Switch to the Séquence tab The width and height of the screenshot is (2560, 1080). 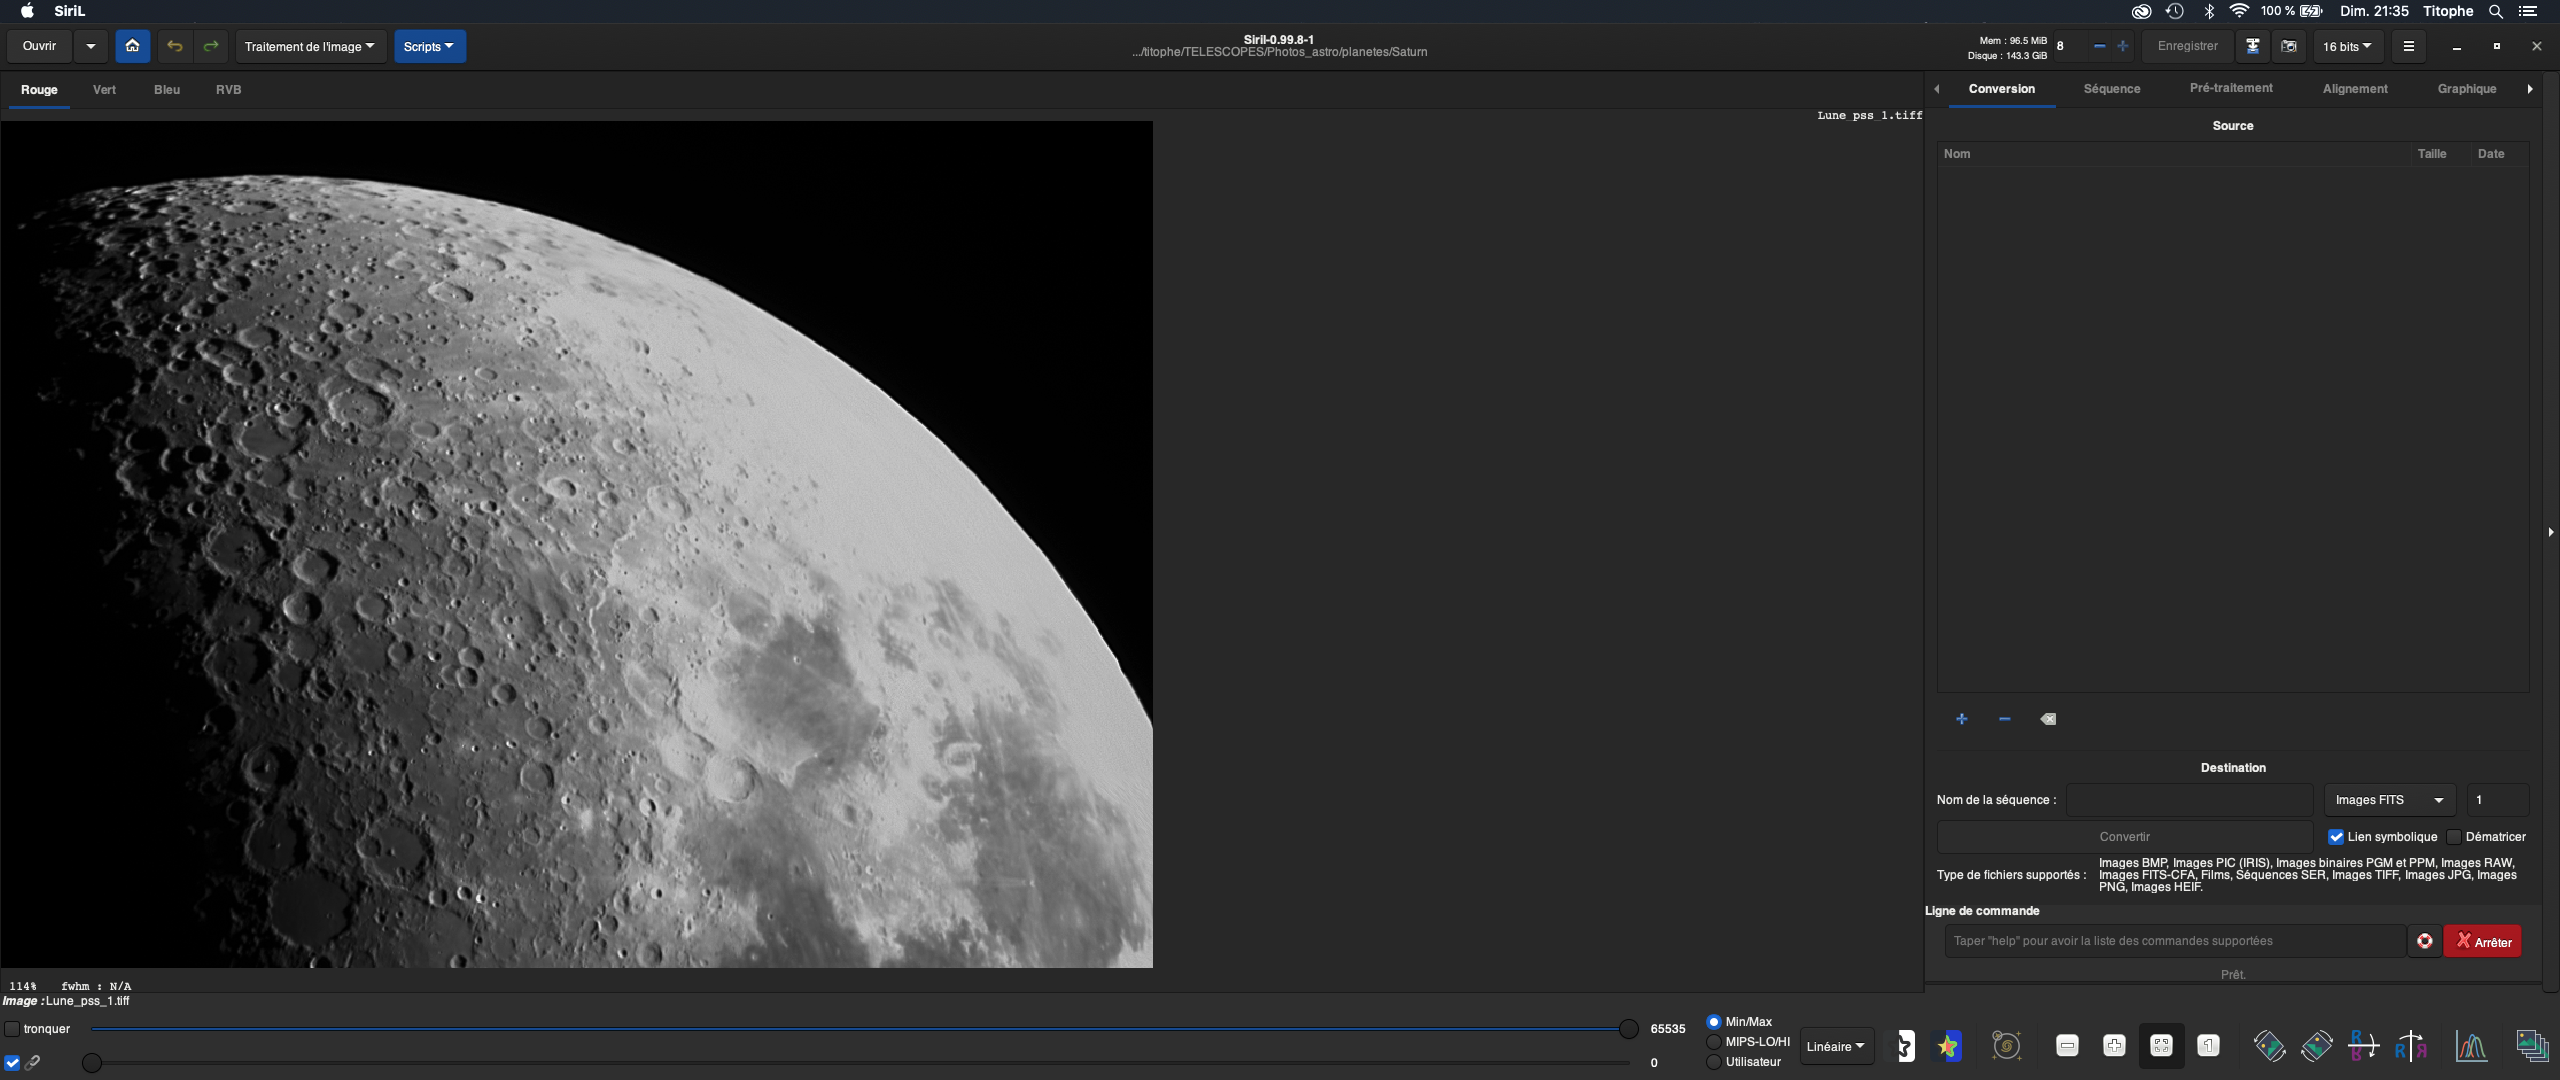[x=2111, y=89]
